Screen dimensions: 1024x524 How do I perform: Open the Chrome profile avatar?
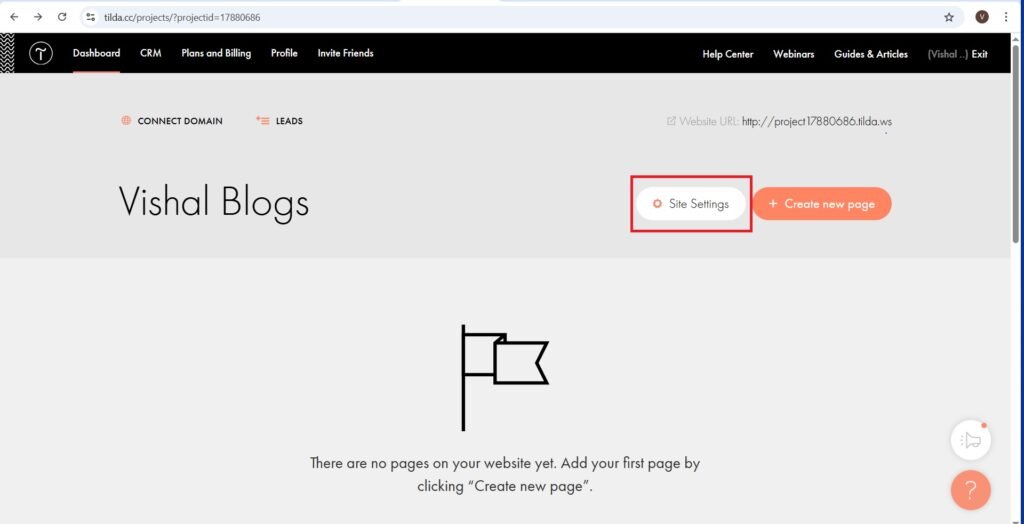tap(982, 17)
